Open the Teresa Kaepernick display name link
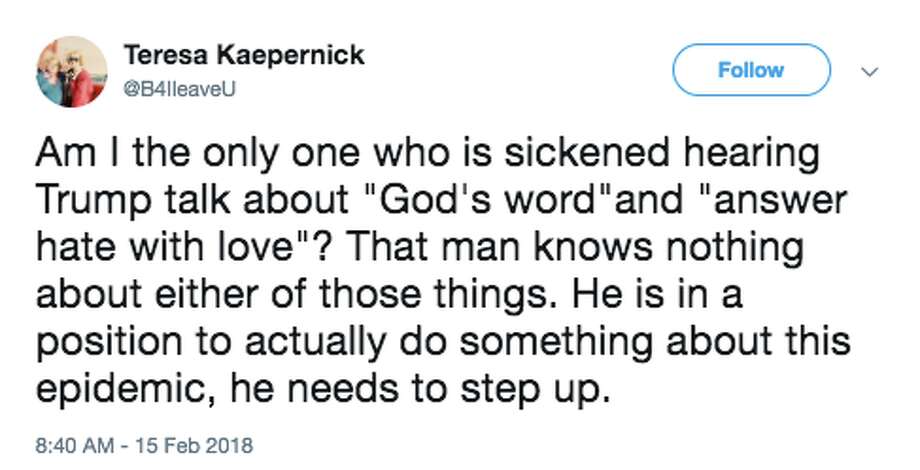The height and width of the screenshot is (470, 920). point(243,56)
